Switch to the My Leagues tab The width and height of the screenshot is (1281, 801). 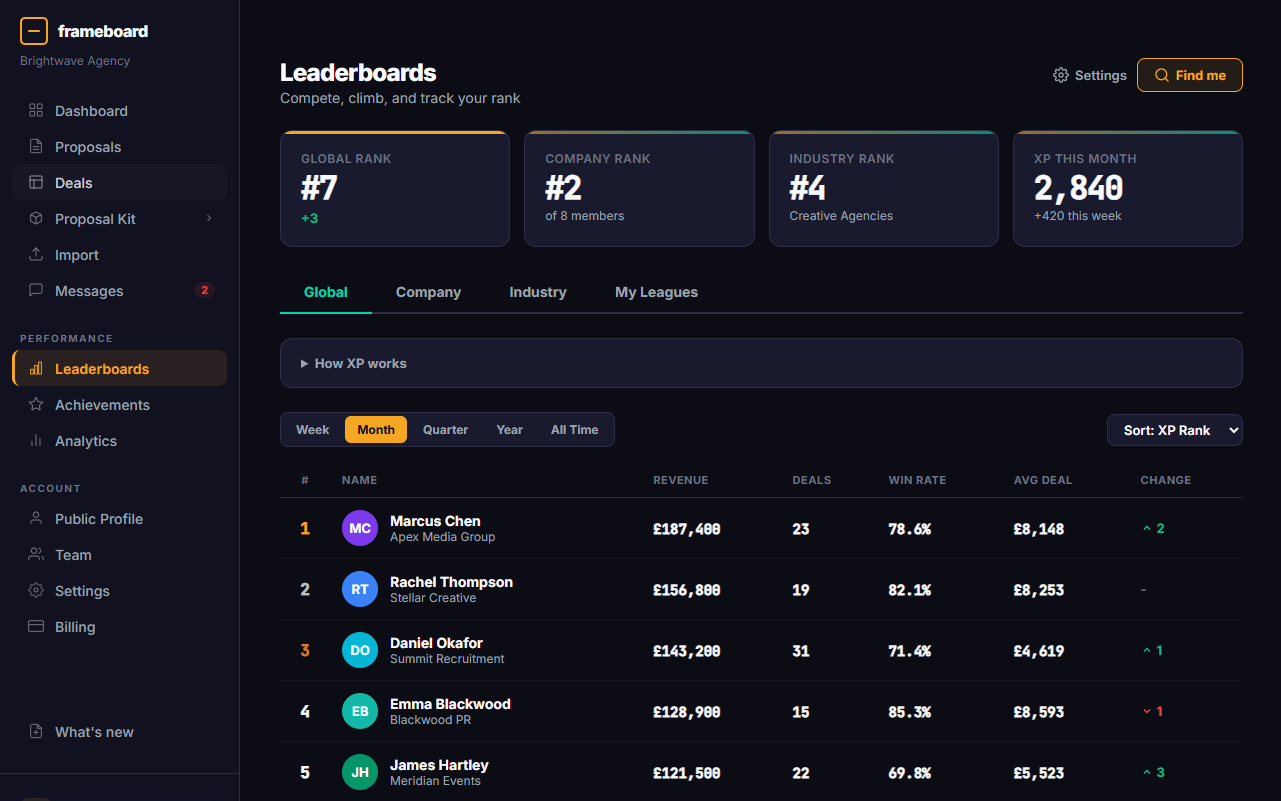(x=656, y=292)
